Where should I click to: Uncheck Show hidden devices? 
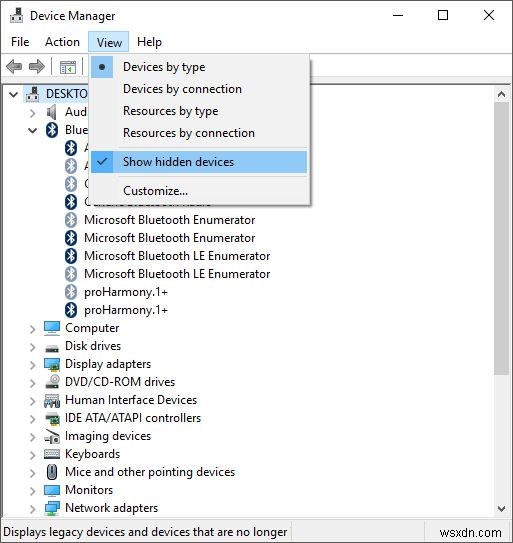point(199,162)
